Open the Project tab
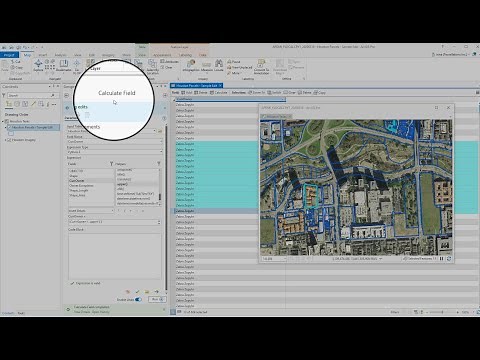The width and height of the screenshot is (480, 360). tap(9, 55)
